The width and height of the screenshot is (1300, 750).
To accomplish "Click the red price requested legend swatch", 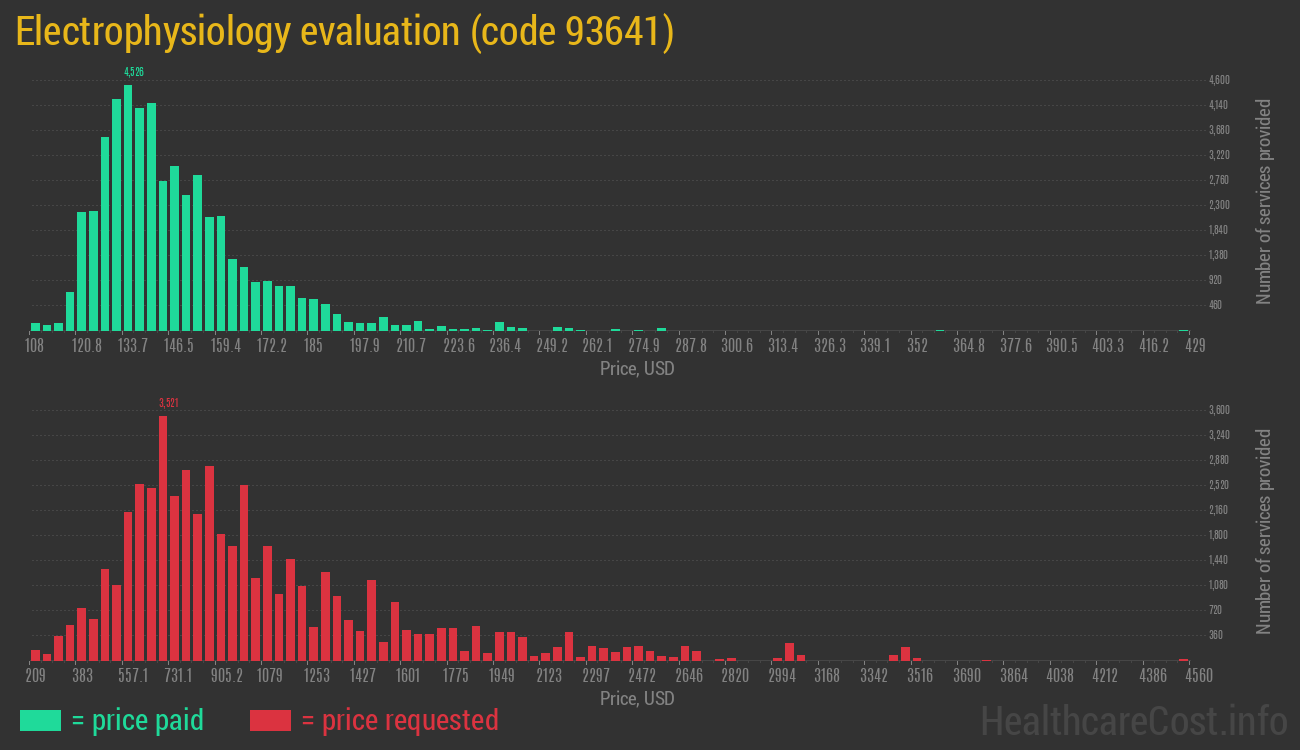I will tap(270, 720).
